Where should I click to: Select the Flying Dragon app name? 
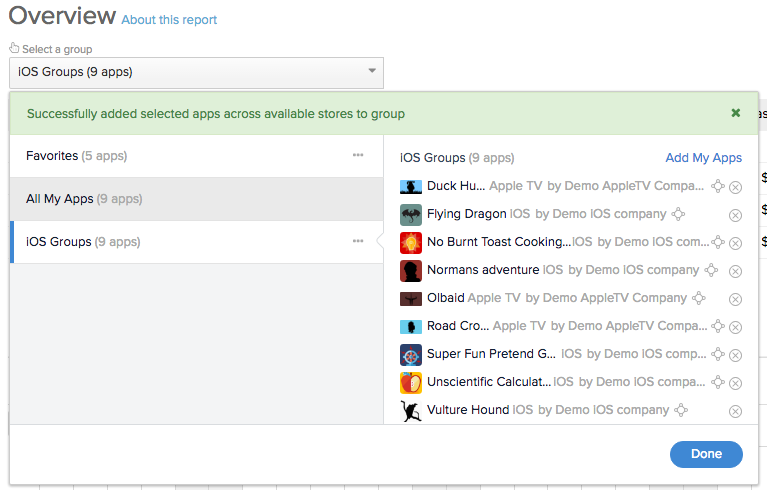click(x=467, y=214)
